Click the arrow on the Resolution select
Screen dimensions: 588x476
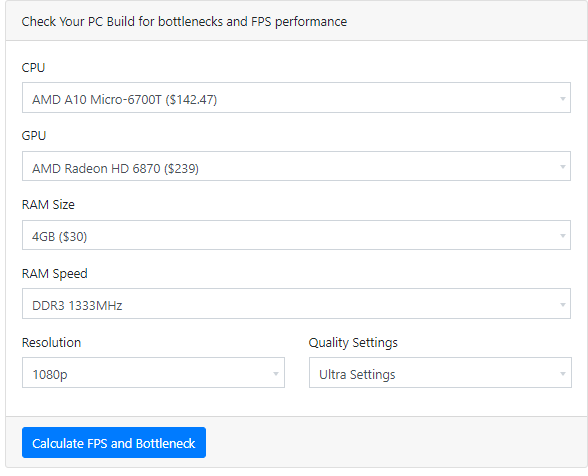pos(276,374)
